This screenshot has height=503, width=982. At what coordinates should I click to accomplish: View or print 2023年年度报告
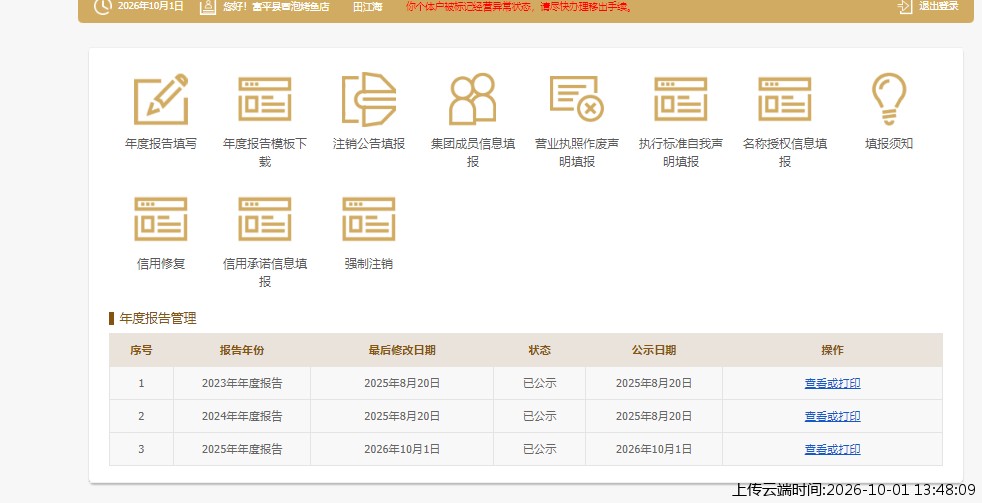tap(832, 383)
